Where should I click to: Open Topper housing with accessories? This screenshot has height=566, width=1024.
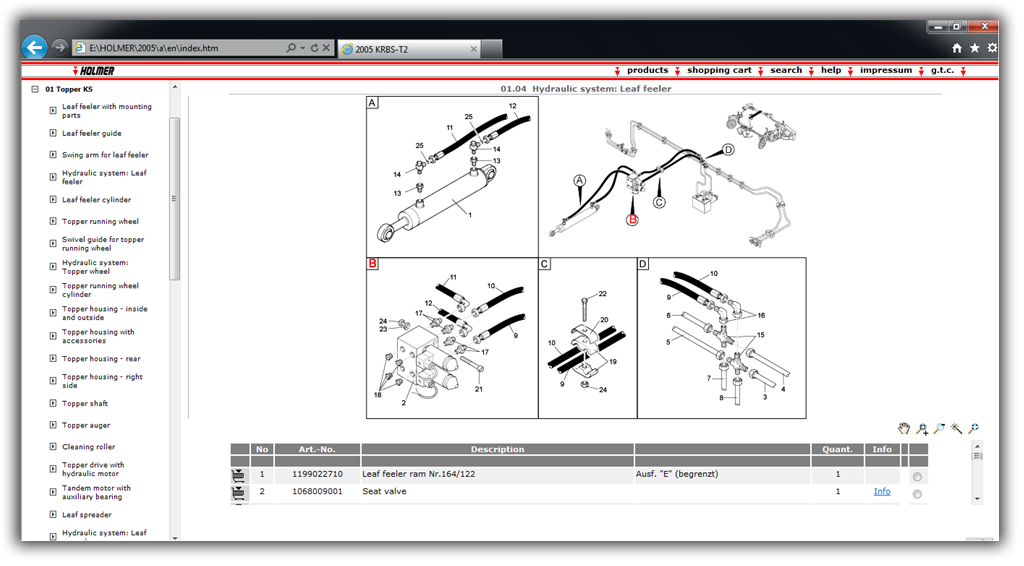(98, 336)
